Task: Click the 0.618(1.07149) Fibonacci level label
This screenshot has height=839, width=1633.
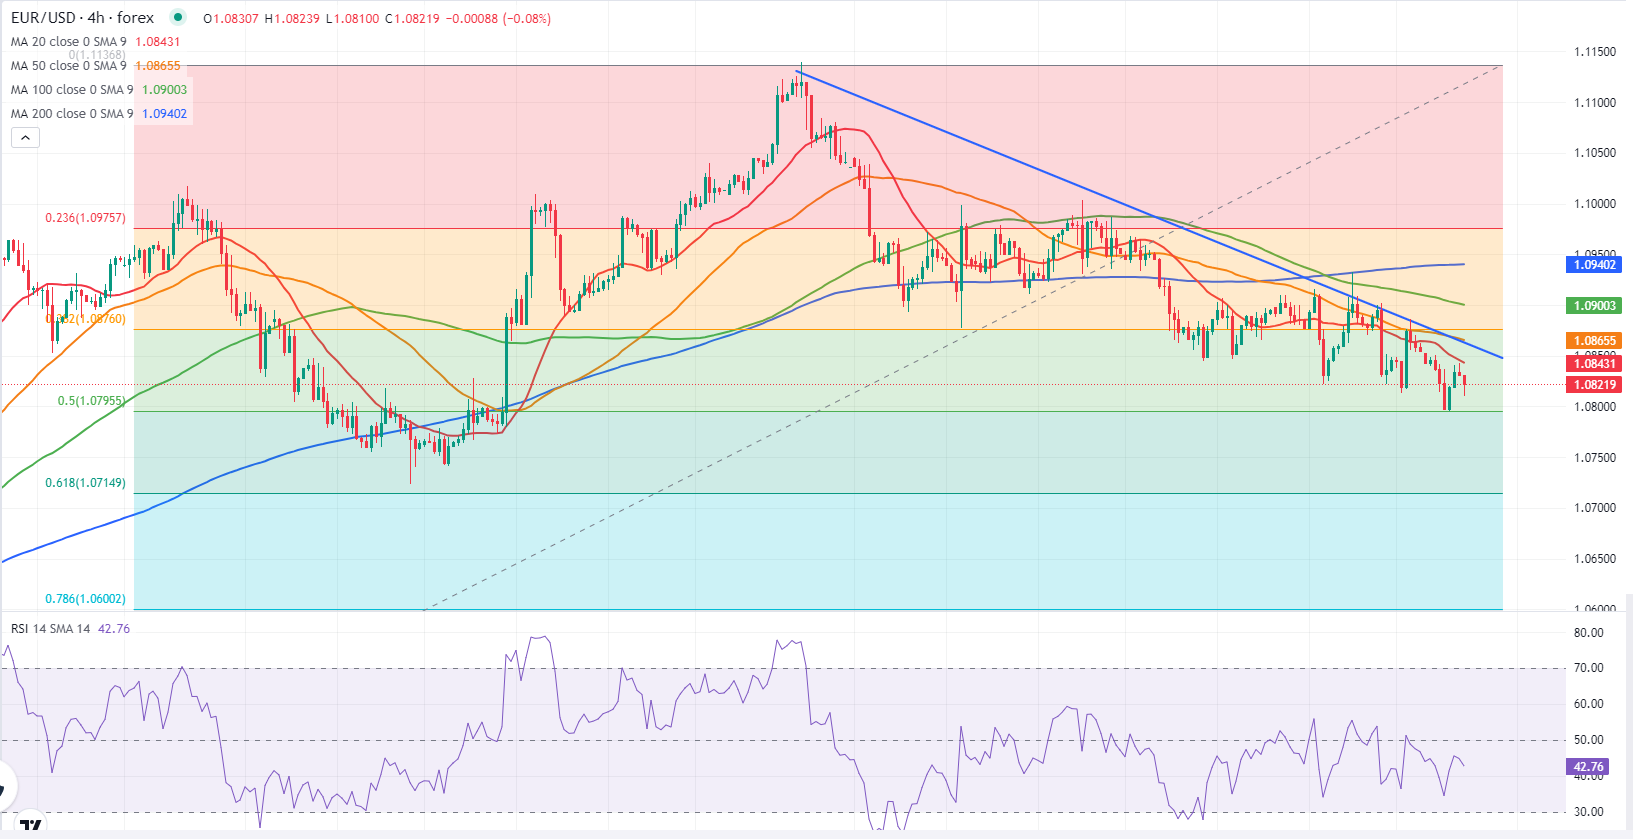Action: coord(85,483)
